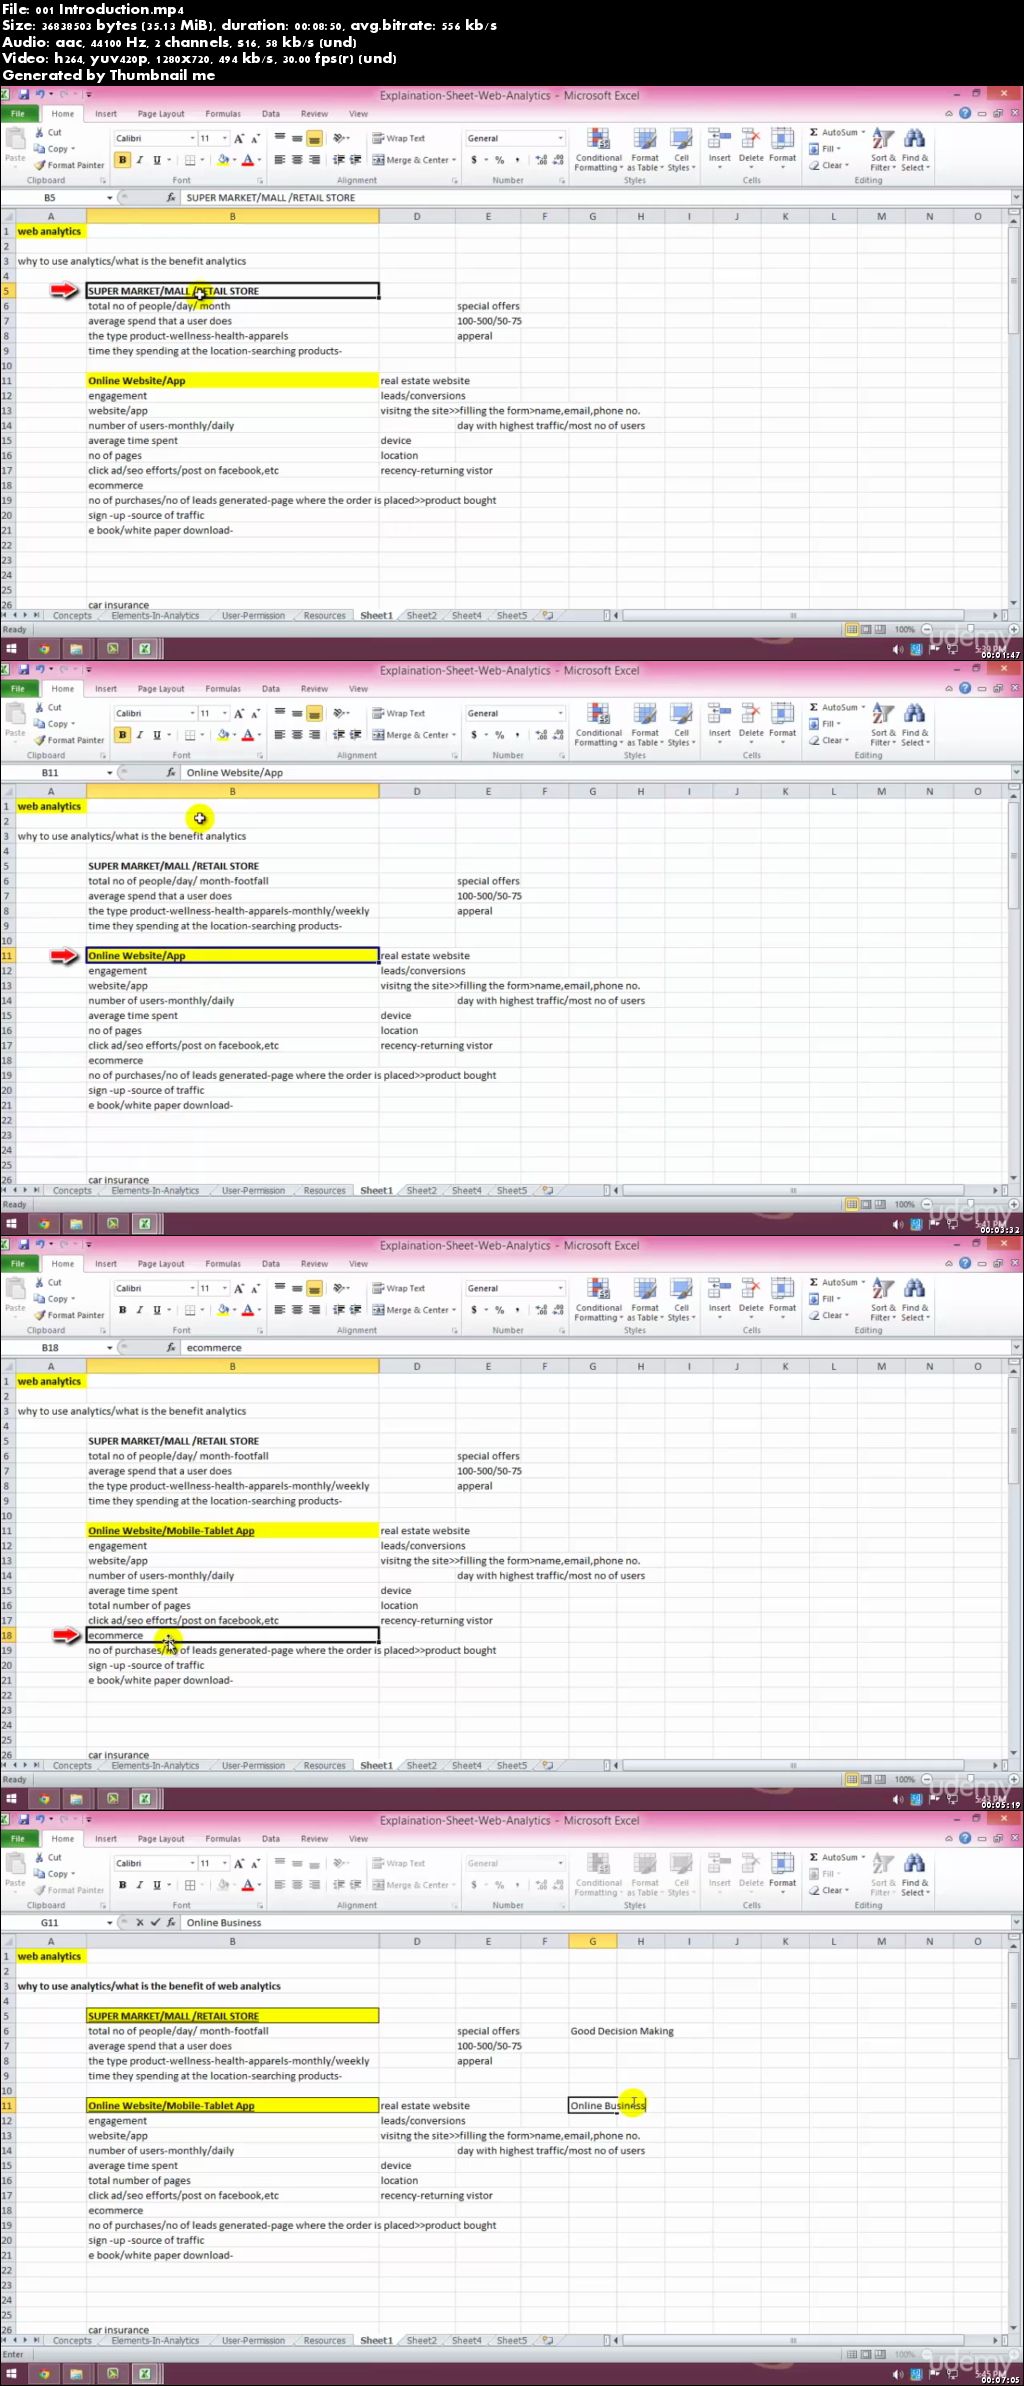The image size is (1024, 2386).
Task: Open Find & Select in window with Name Box G11
Action: pos(914,1874)
